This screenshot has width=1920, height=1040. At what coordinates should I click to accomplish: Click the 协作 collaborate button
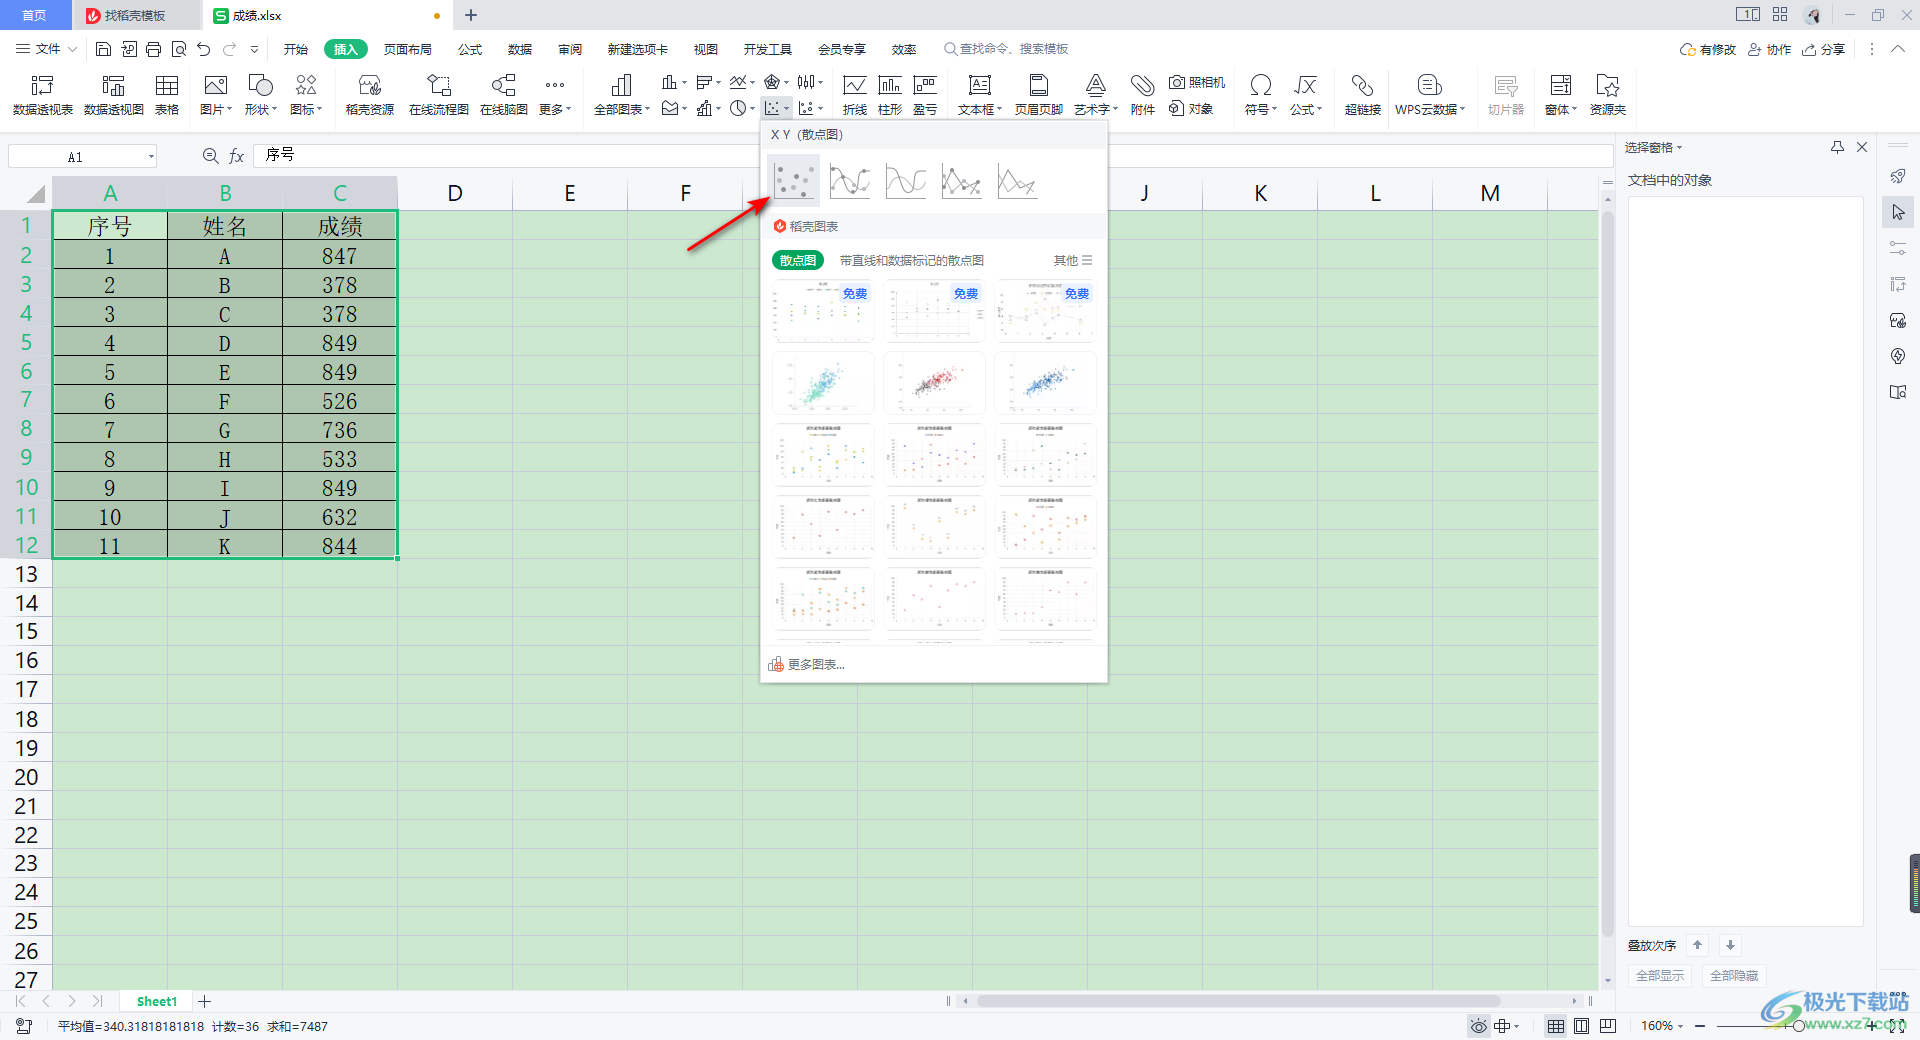[1770, 49]
